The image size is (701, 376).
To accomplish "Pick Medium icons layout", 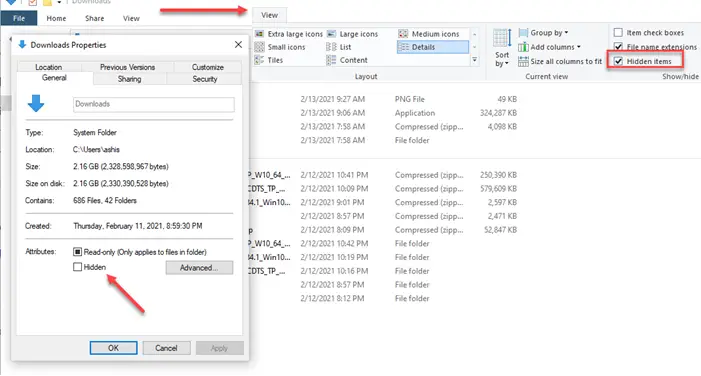I will click(428, 34).
